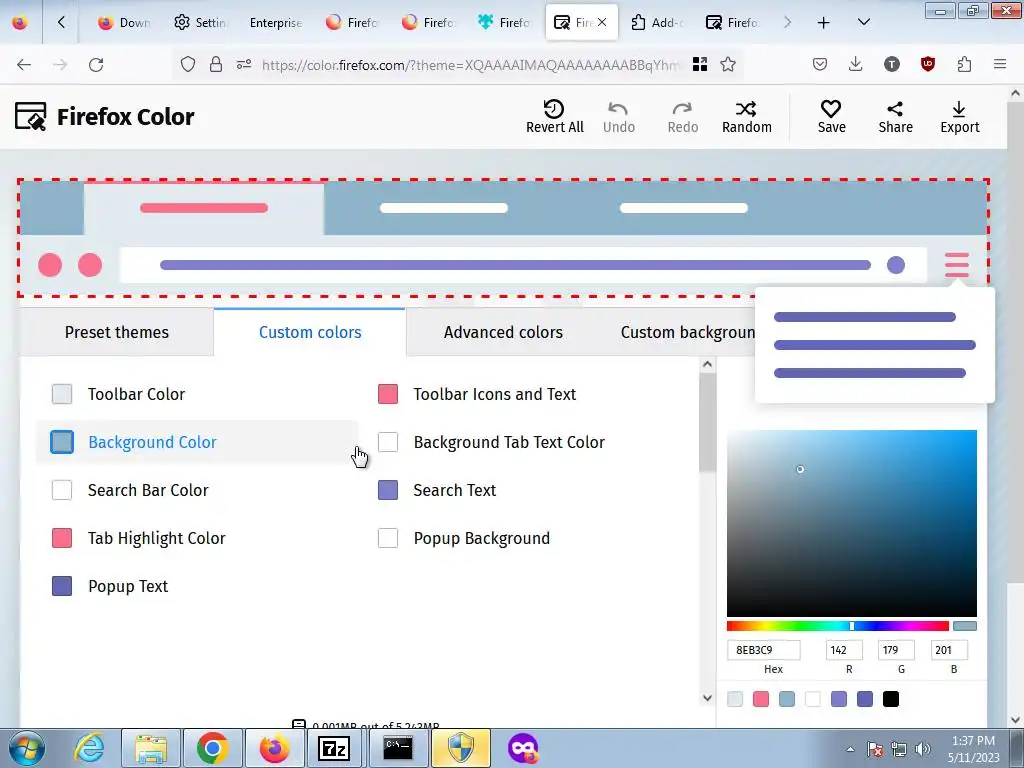This screenshot has width=1024, height=768.
Task: Click the volume icon in system tray
Action: point(922,749)
